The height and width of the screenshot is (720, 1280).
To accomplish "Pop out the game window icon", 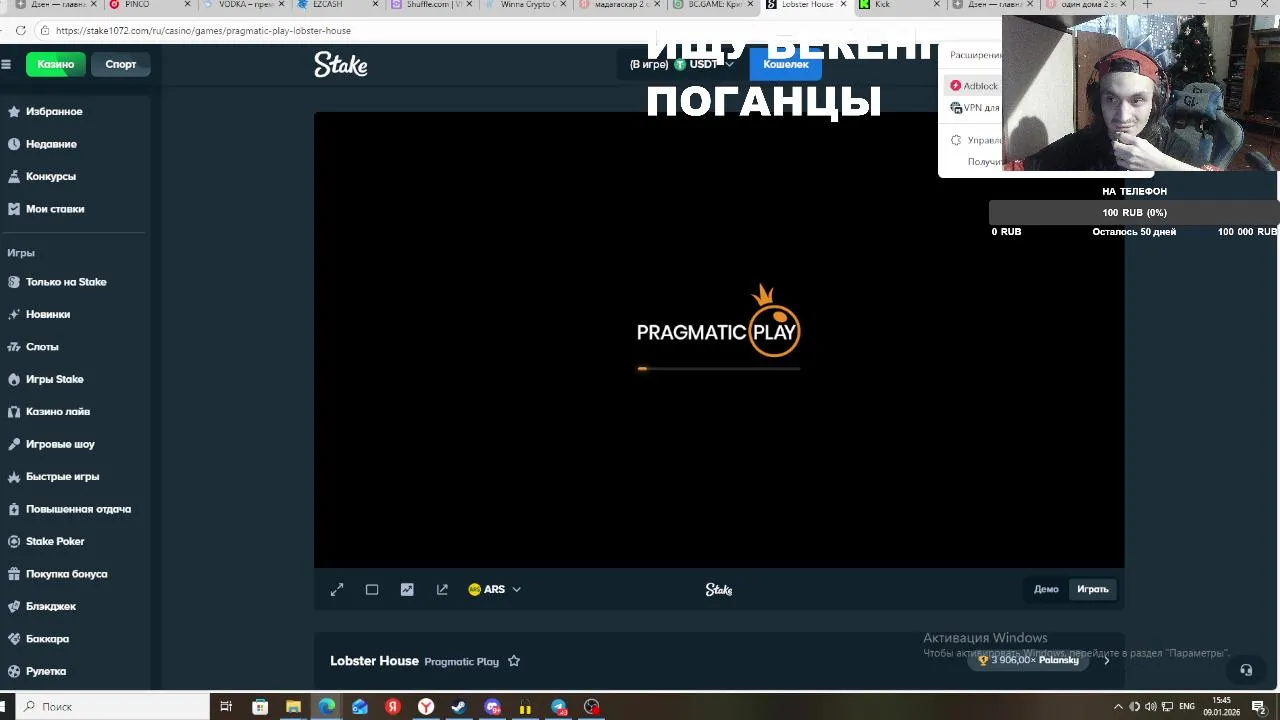I will (442, 590).
